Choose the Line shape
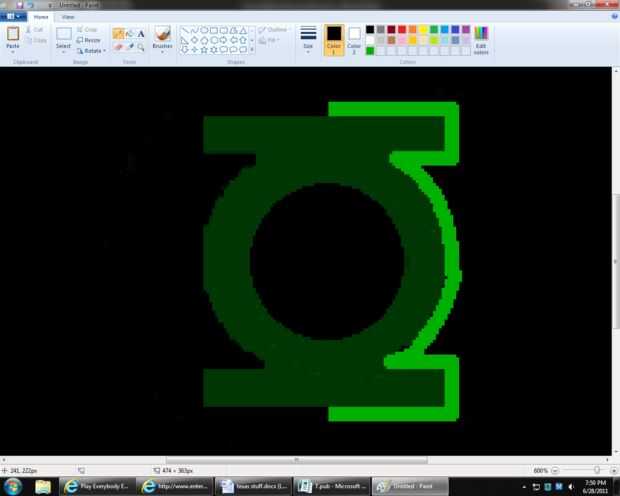The image size is (620, 496). tap(185, 30)
